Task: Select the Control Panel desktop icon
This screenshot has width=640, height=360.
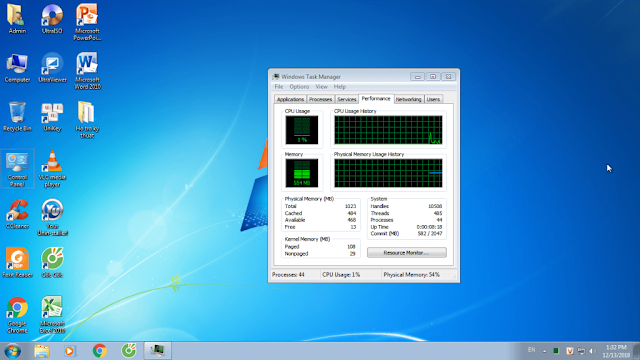Action: (x=17, y=169)
